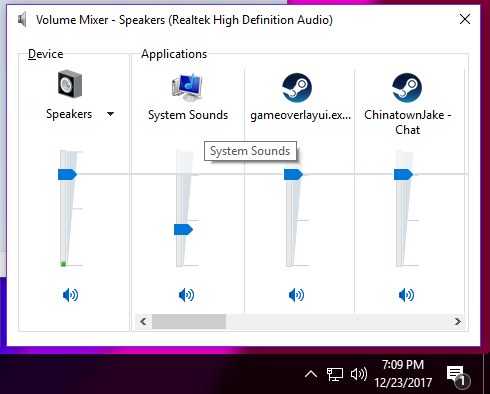The image size is (490, 394).
Task: Show hidden icons in the system tray
Action: (311, 374)
